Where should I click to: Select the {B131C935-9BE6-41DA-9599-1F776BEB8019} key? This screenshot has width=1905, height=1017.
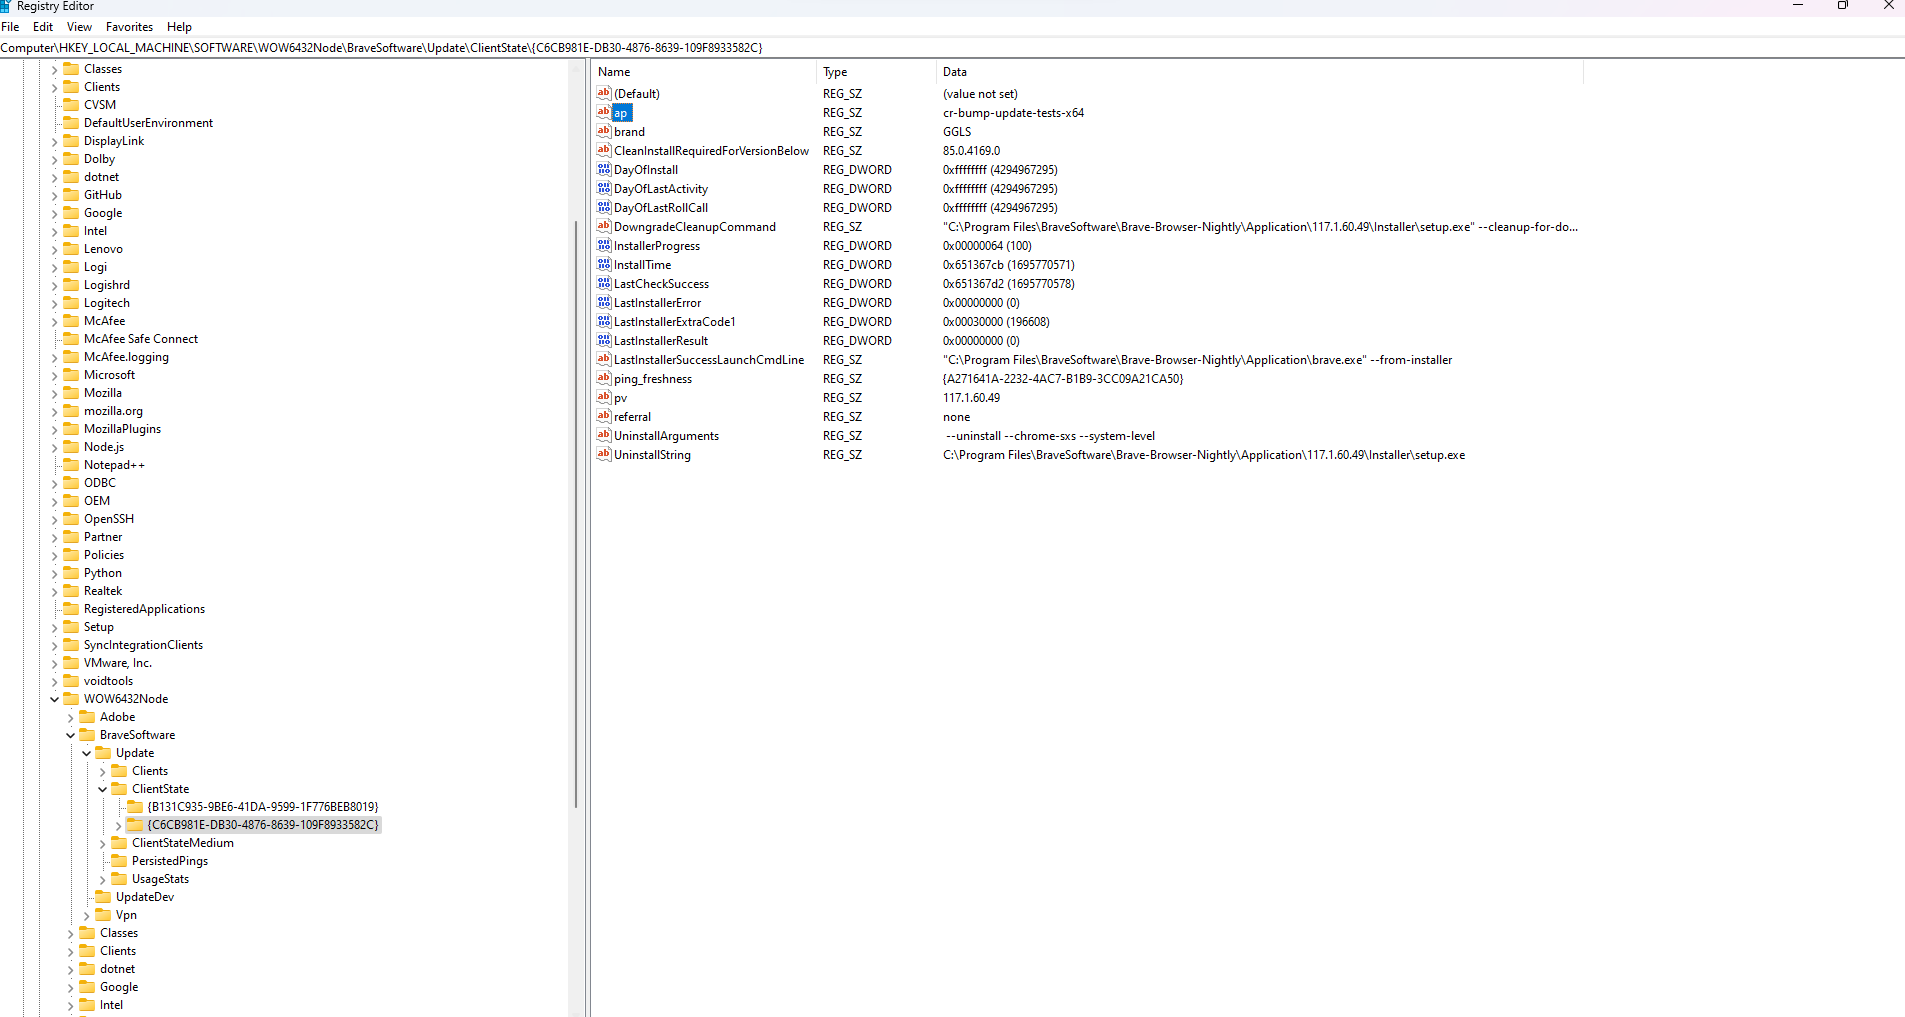(x=263, y=806)
